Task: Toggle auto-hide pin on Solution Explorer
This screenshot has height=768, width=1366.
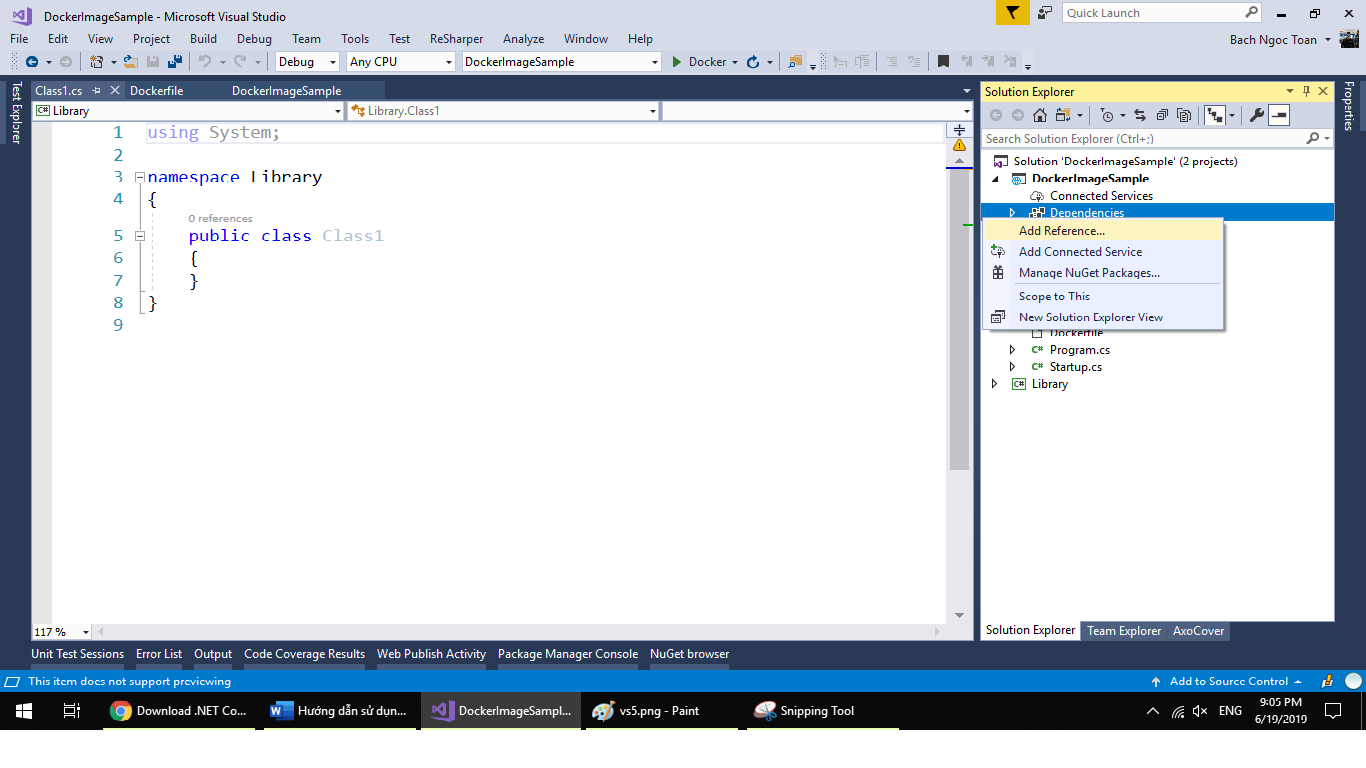Action: (1306, 91)
